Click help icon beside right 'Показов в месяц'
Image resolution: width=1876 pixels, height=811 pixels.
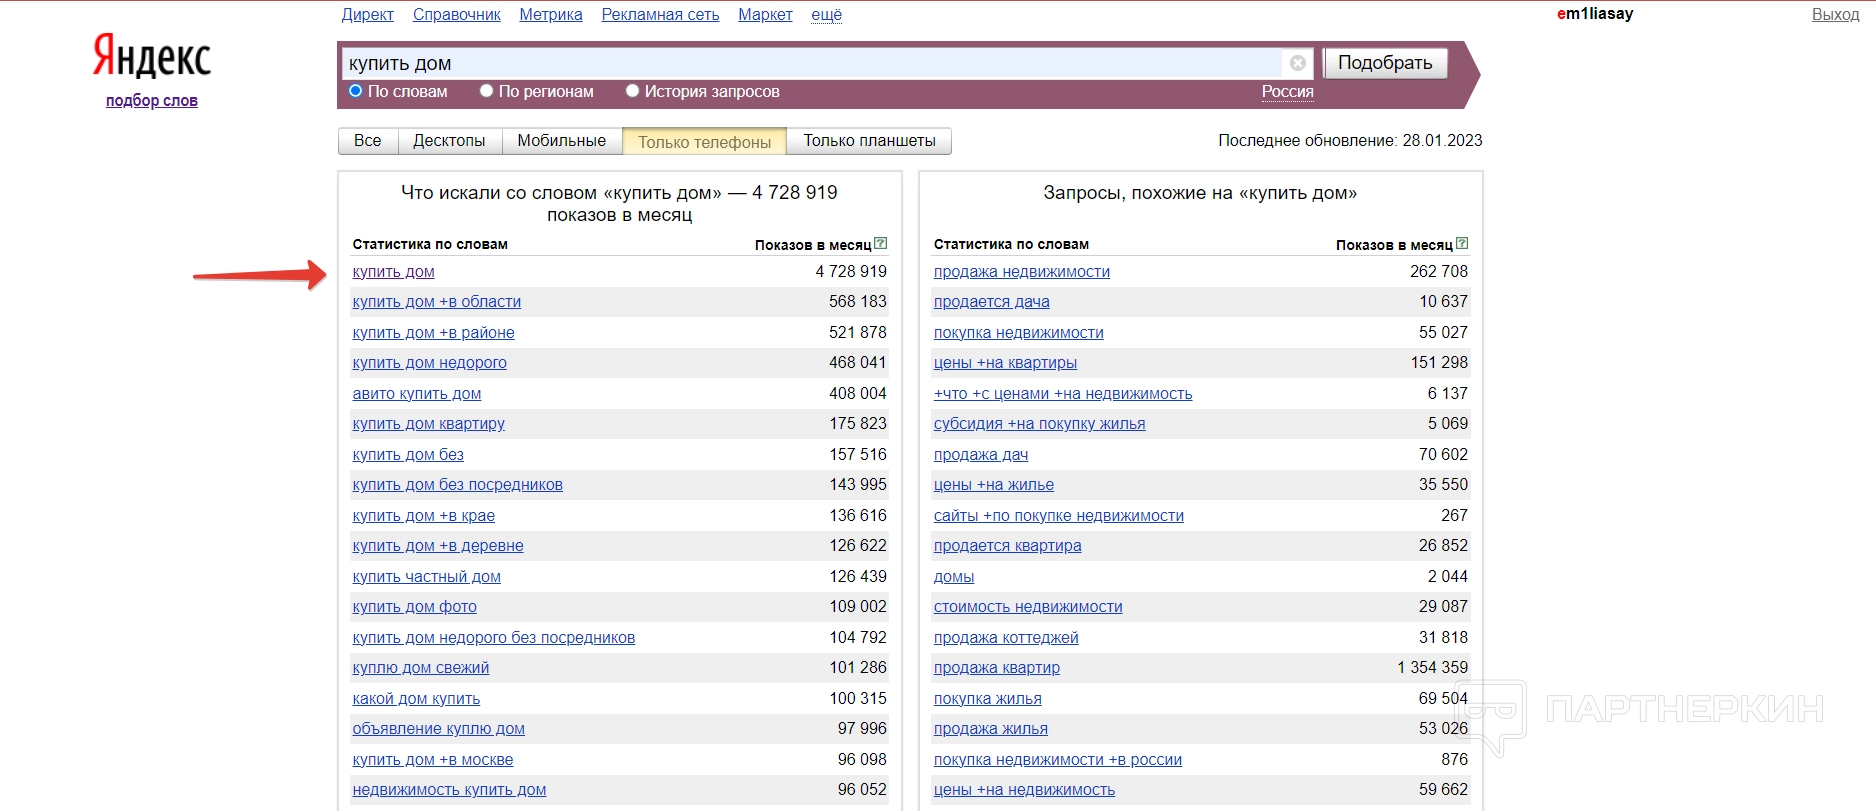(1462, 243)
